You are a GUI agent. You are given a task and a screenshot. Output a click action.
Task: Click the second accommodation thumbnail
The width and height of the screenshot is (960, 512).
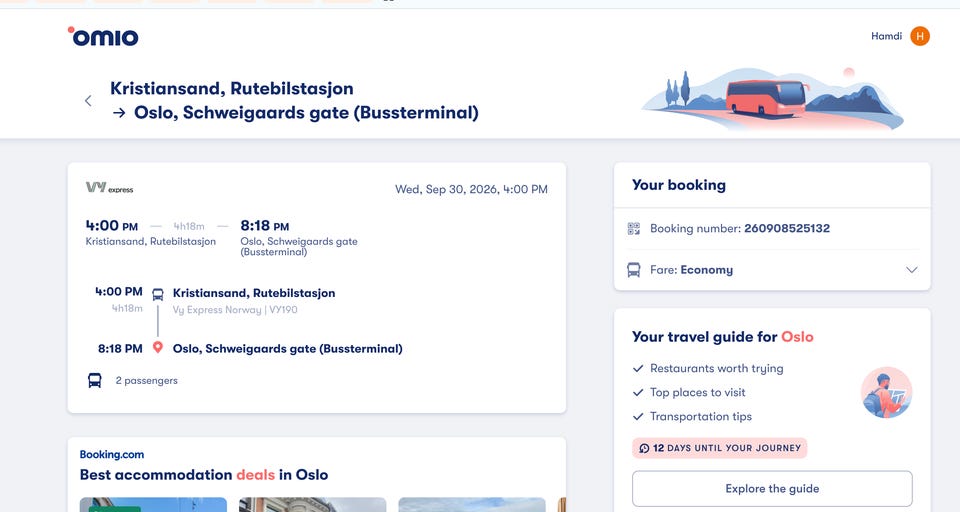[x=312, y=505]
